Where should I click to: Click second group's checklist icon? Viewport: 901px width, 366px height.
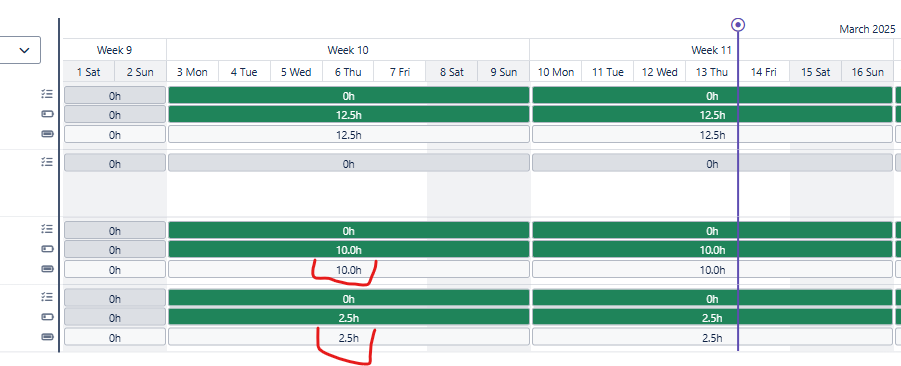pyautogui.click(x=47, y=163)
